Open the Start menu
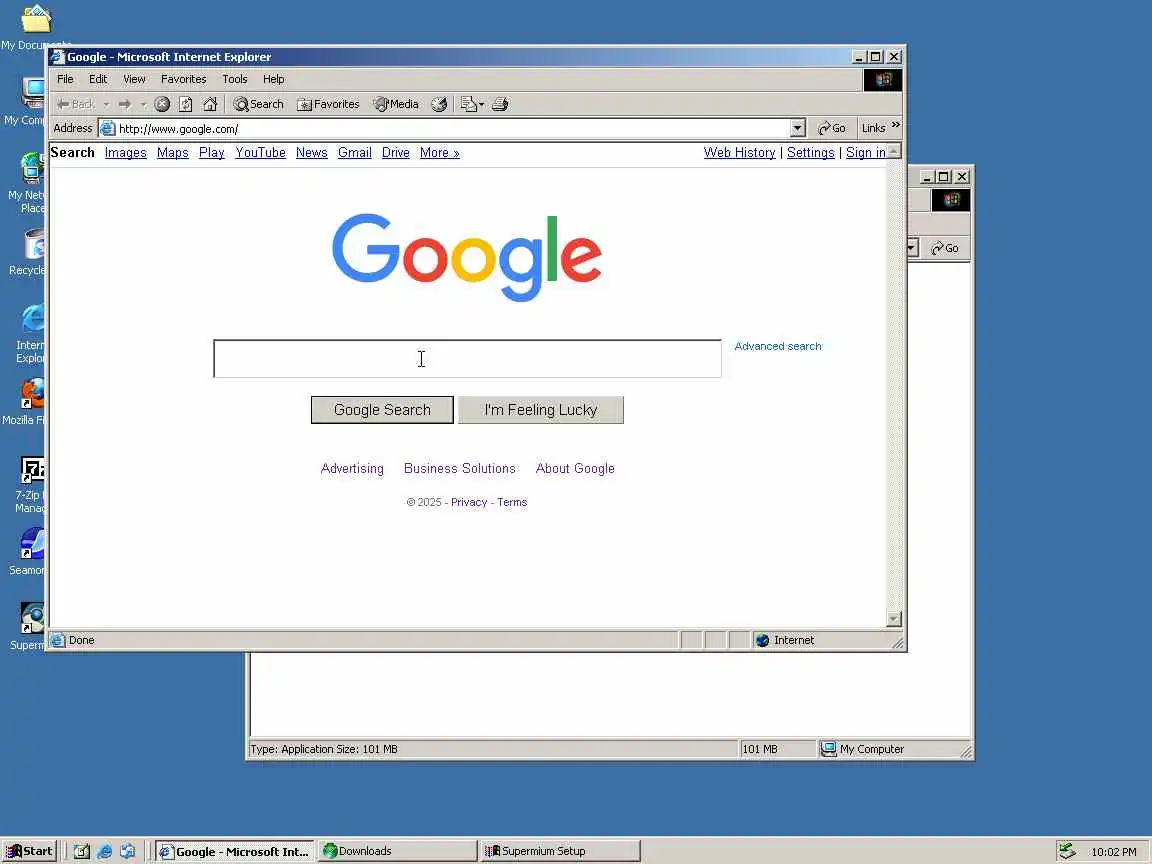This screenshot has width=1152, height=864. (29, 851)
